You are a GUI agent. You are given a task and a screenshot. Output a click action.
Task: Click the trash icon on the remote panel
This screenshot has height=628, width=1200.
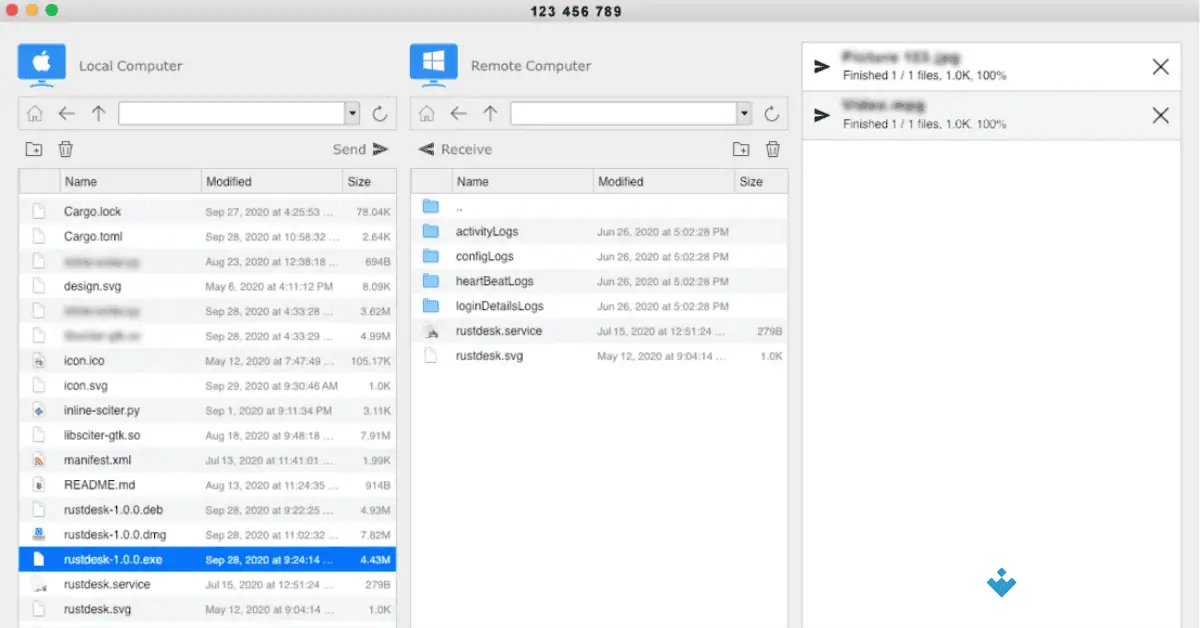pos(772,148)
